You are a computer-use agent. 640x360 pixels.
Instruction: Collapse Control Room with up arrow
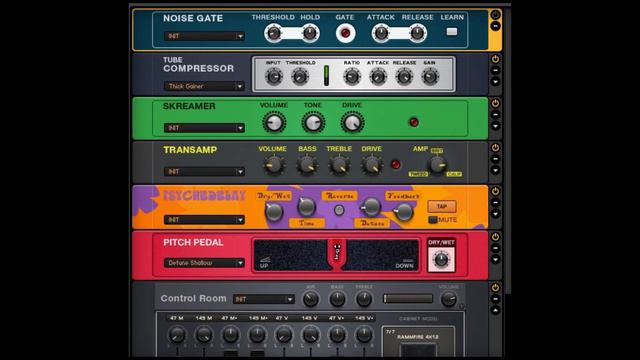pos(495,310)
